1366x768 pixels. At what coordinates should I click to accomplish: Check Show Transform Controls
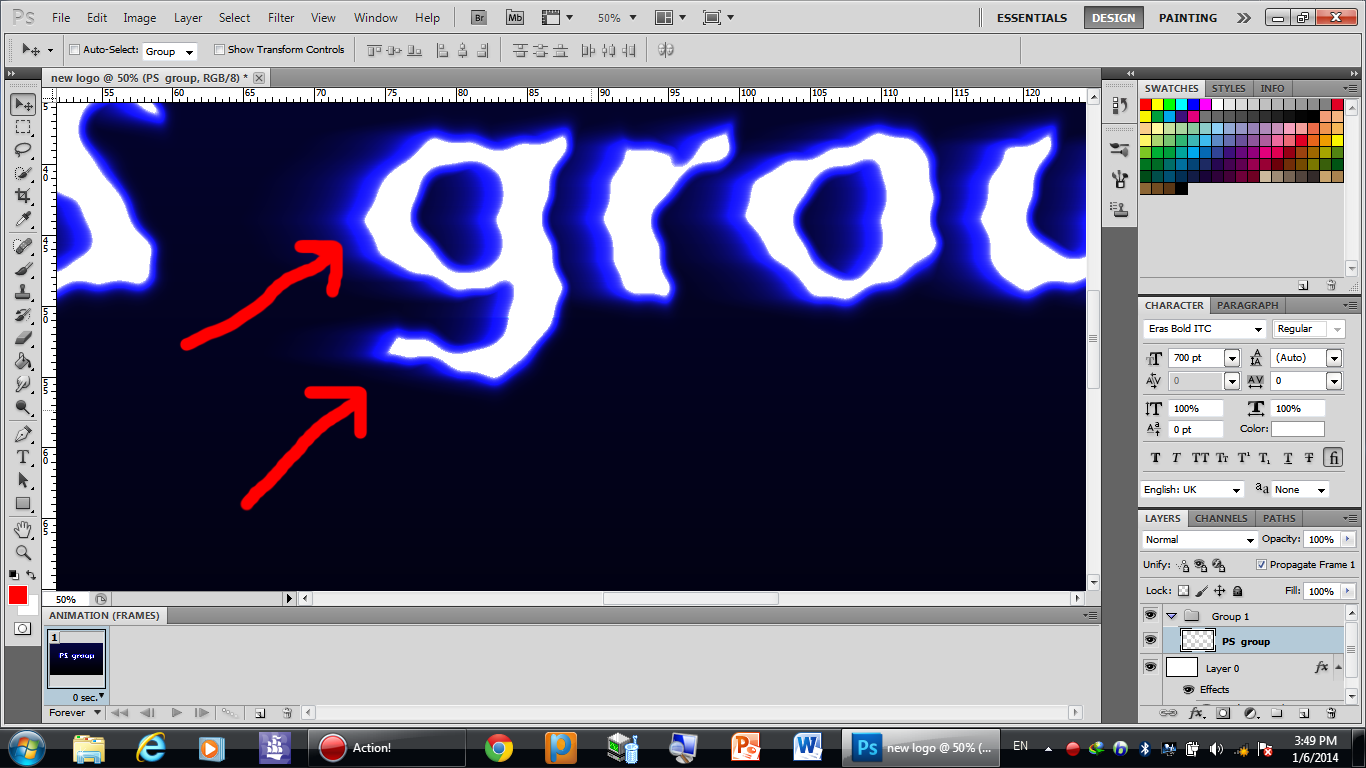219,50
